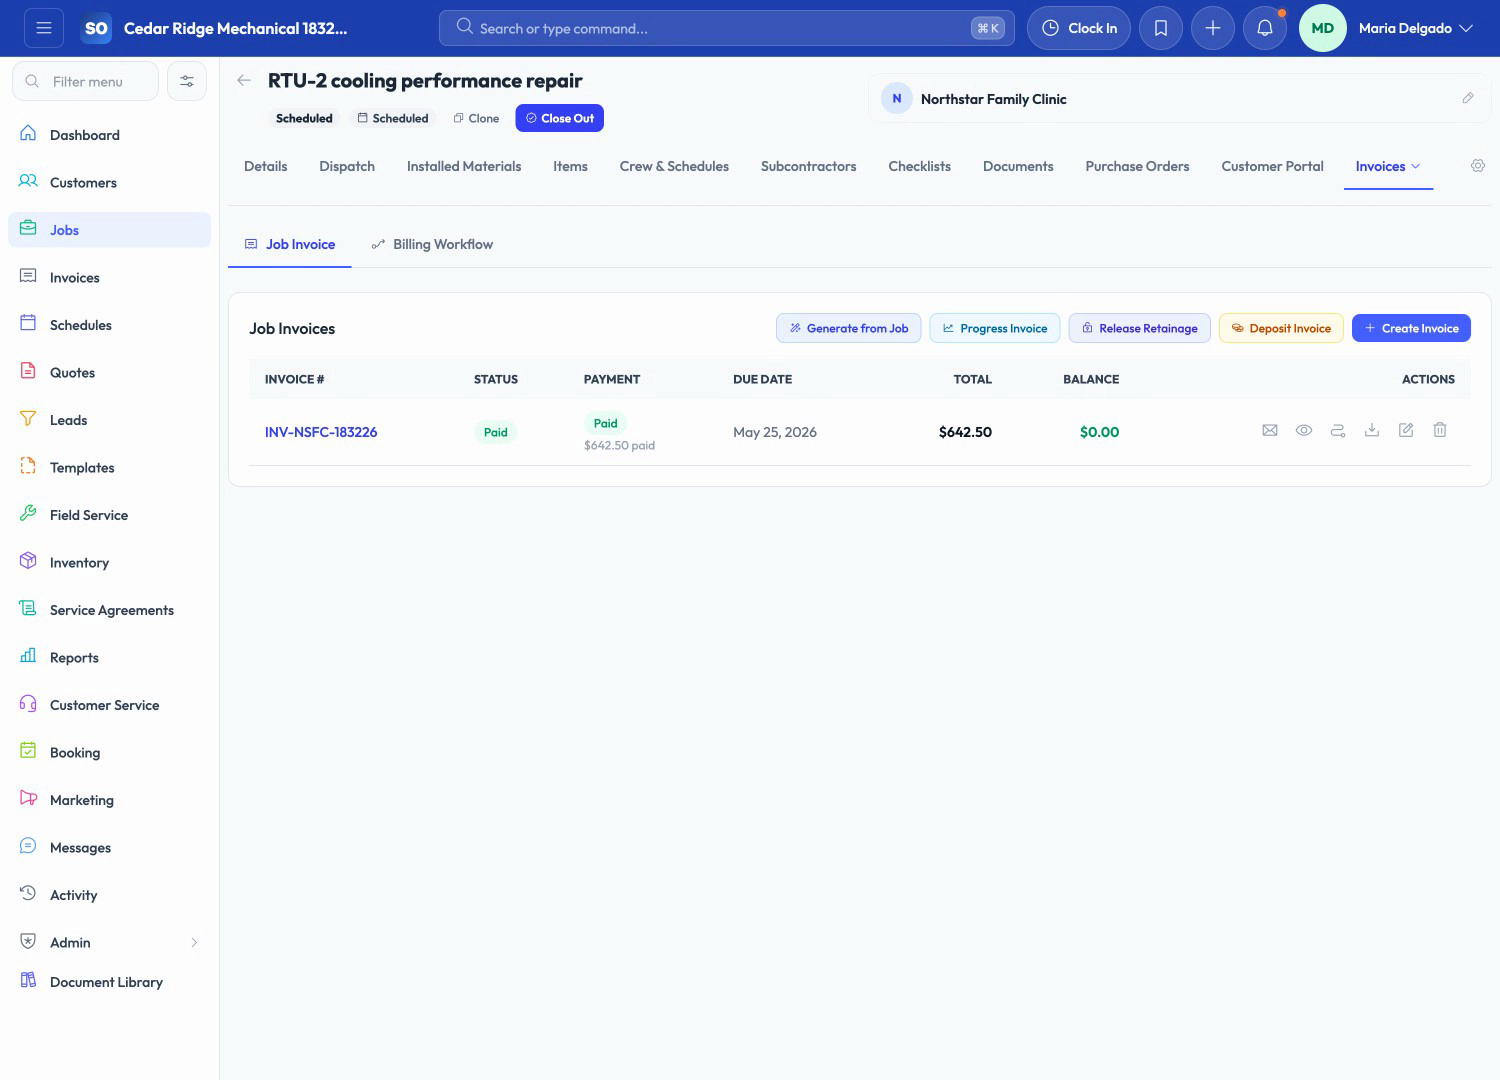The height and width of the screenshot is (1080, 1500).
Task: Click the Close Out button
Action: point(560,118)
